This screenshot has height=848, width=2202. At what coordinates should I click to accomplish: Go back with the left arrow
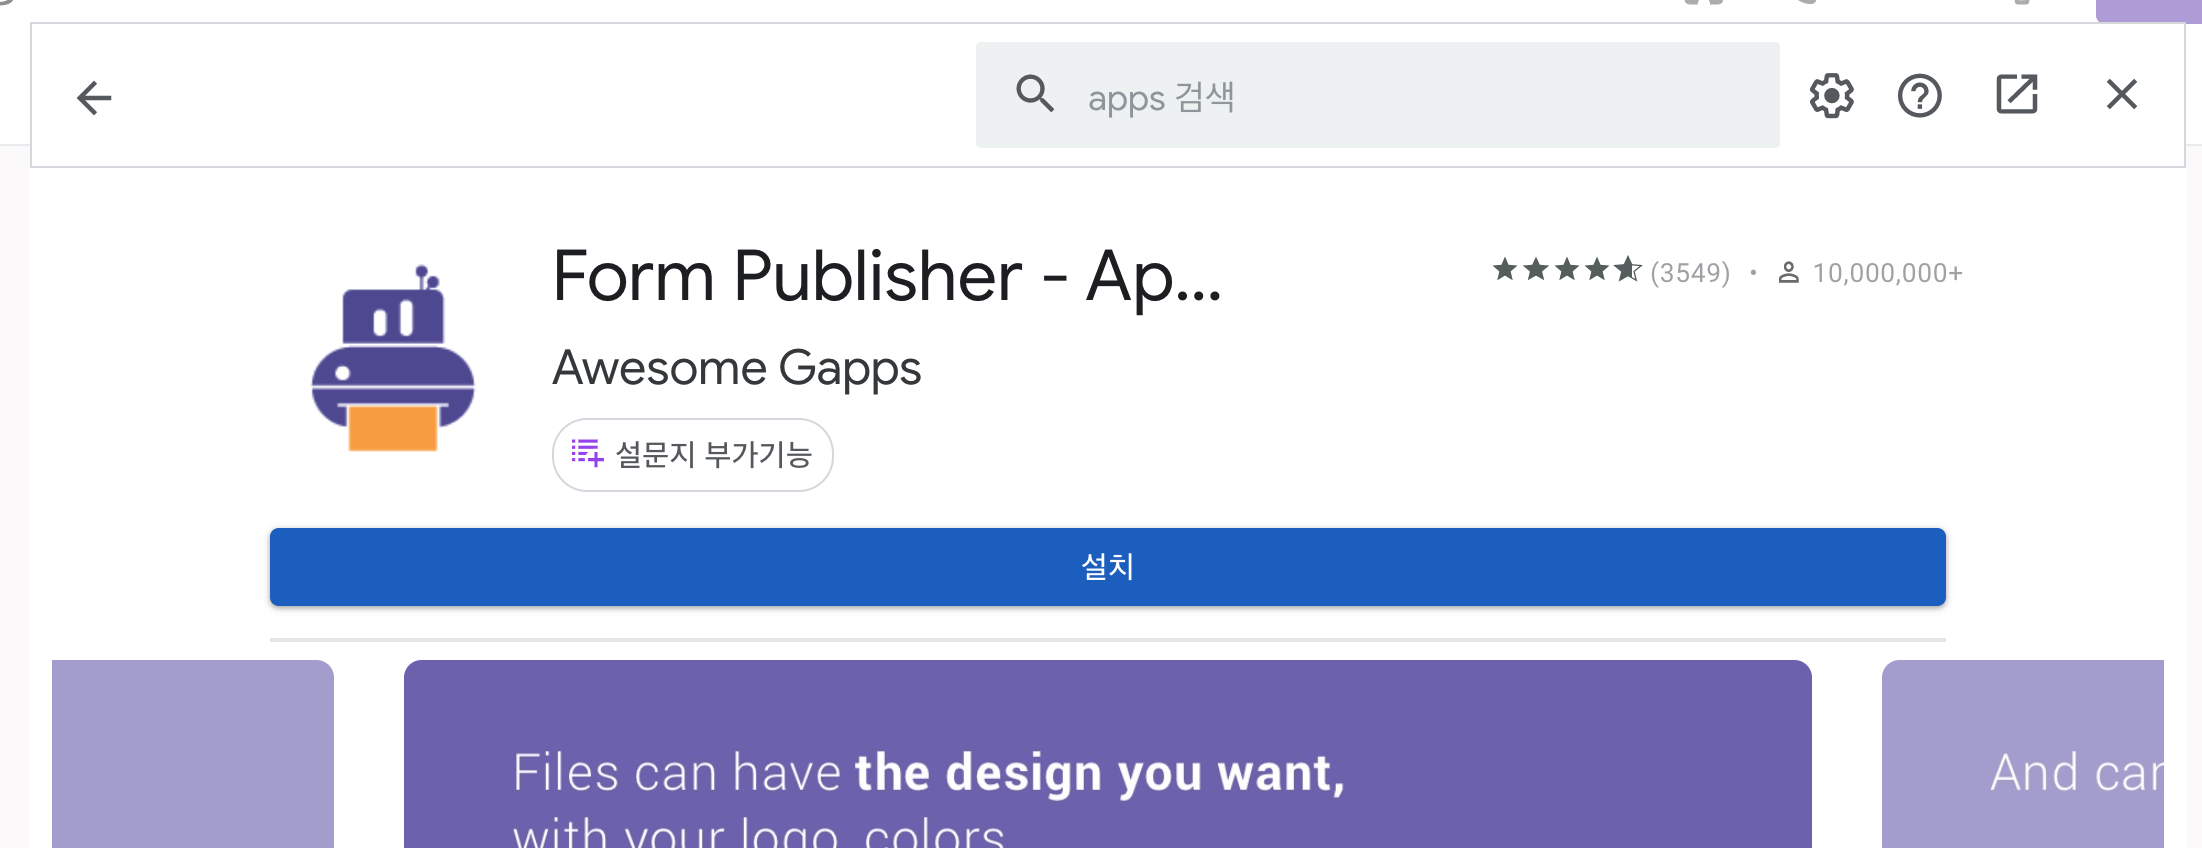point(94,97)
